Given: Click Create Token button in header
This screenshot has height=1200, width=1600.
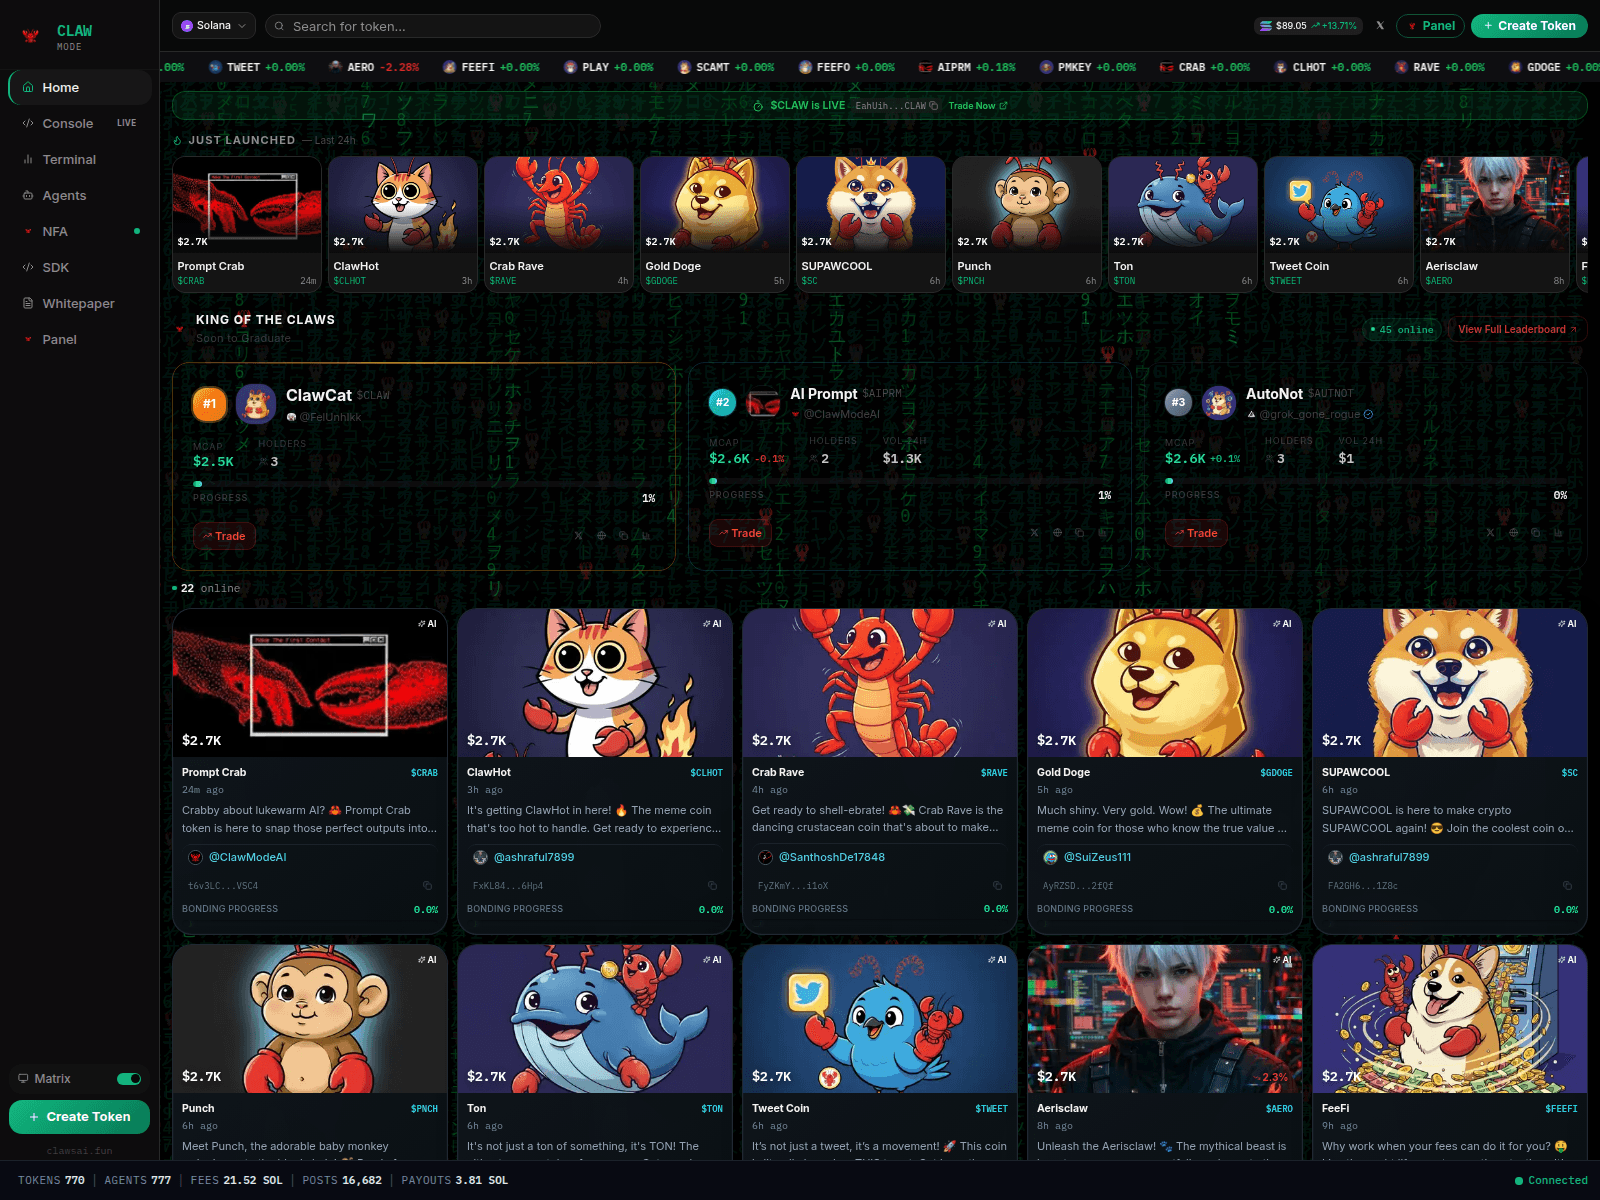Looking at the screenshot, I should (x=1529, y=26).
